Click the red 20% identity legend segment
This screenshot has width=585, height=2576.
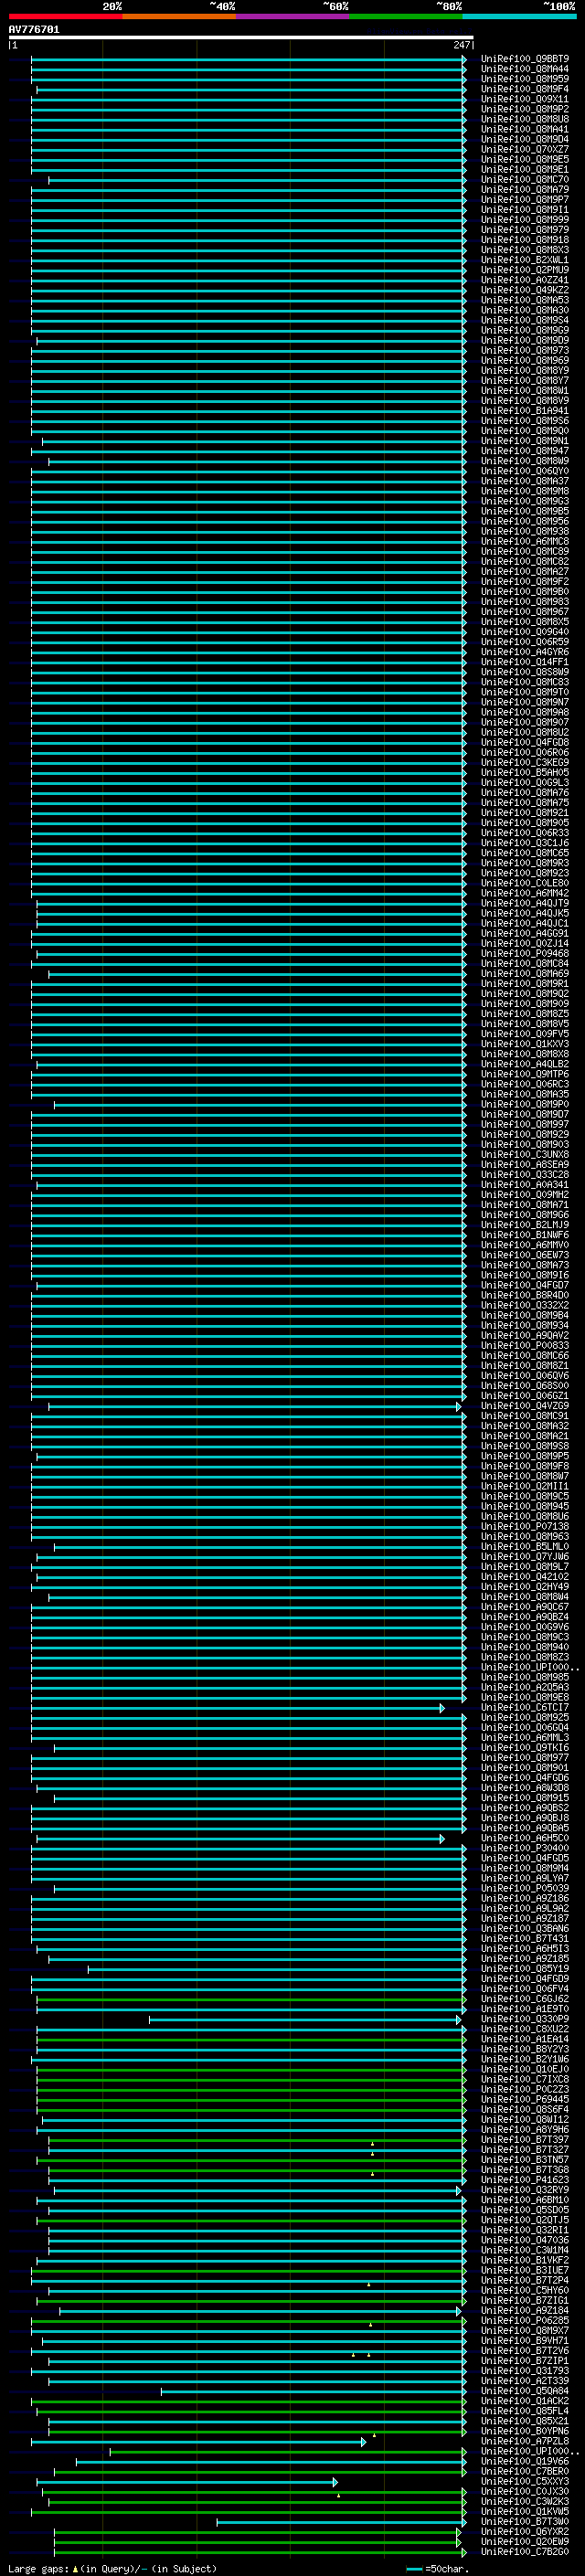click(65, 16)
